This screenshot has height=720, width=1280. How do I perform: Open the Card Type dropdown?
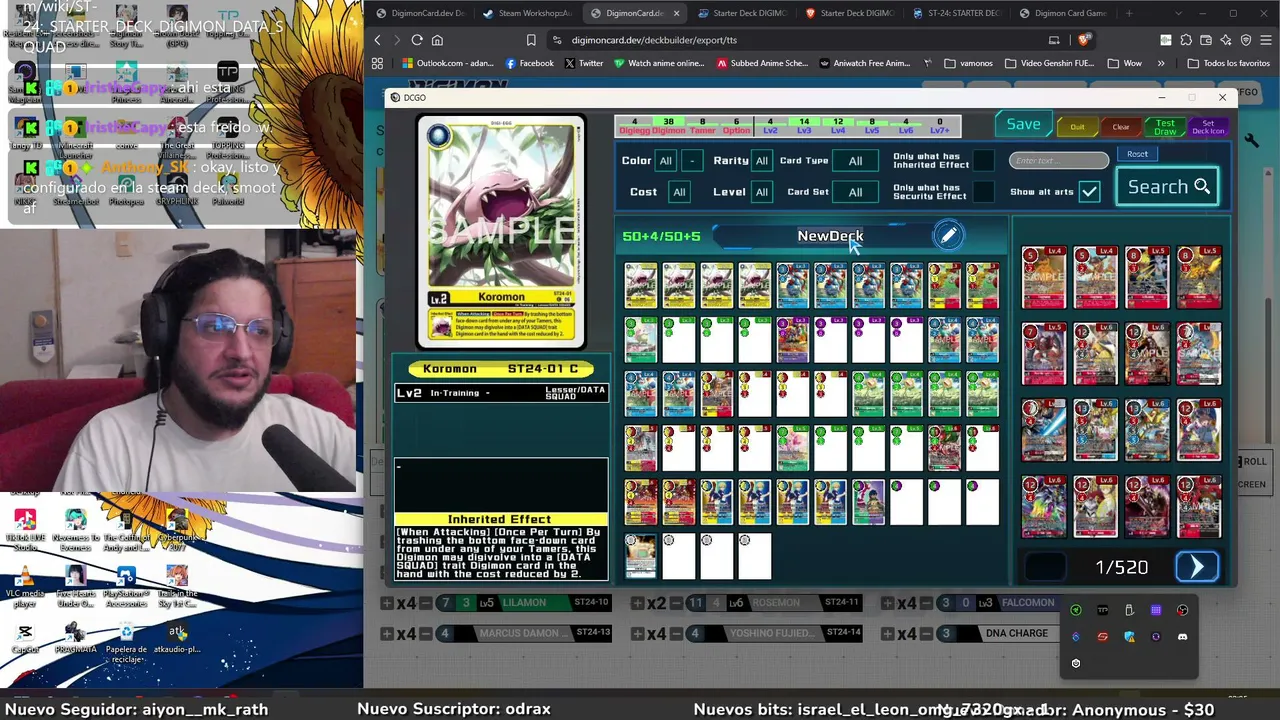855,160
